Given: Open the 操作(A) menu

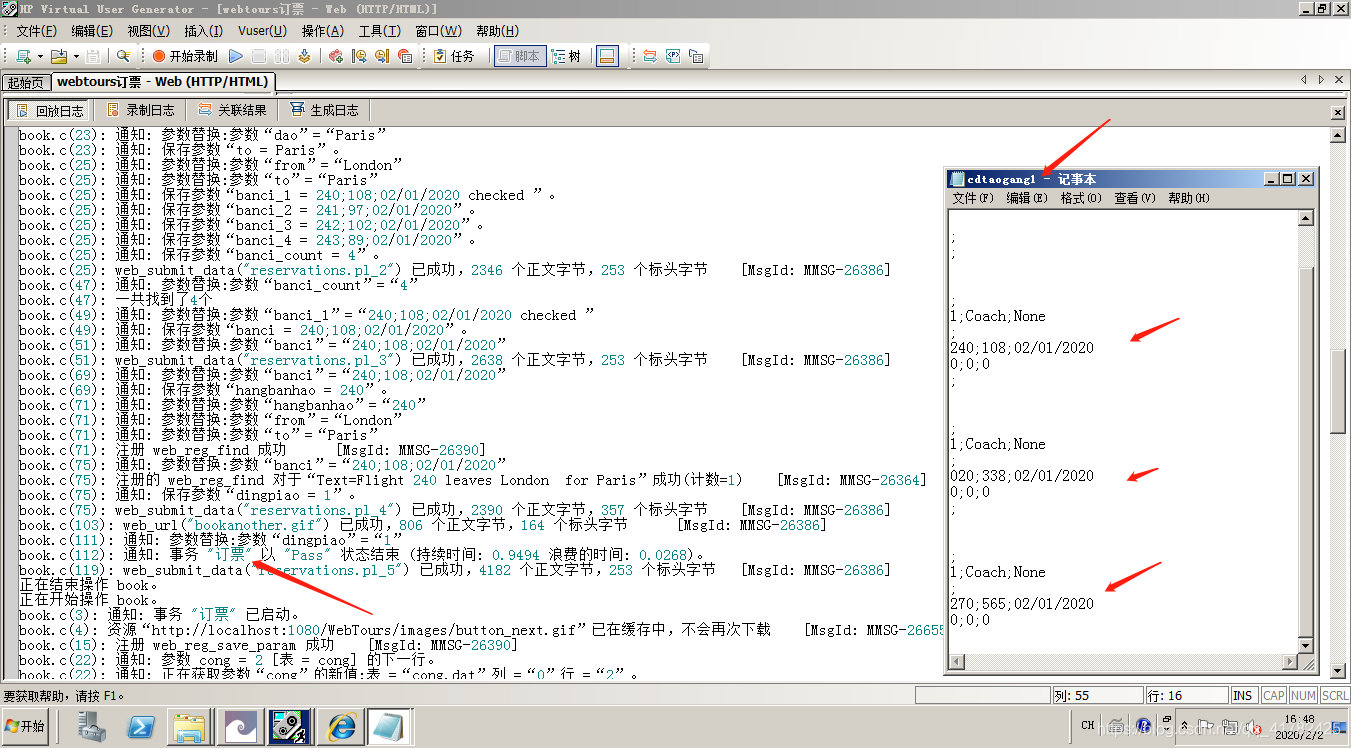Looking at the screenshot, I should pos(322,31).
